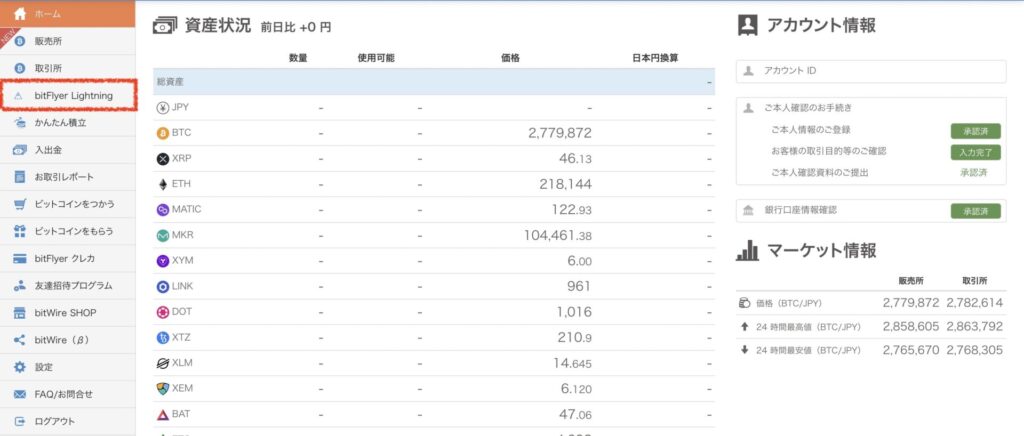Click the home icon in sidebar
The image size is (1024, 436).
tap(20, 13)
